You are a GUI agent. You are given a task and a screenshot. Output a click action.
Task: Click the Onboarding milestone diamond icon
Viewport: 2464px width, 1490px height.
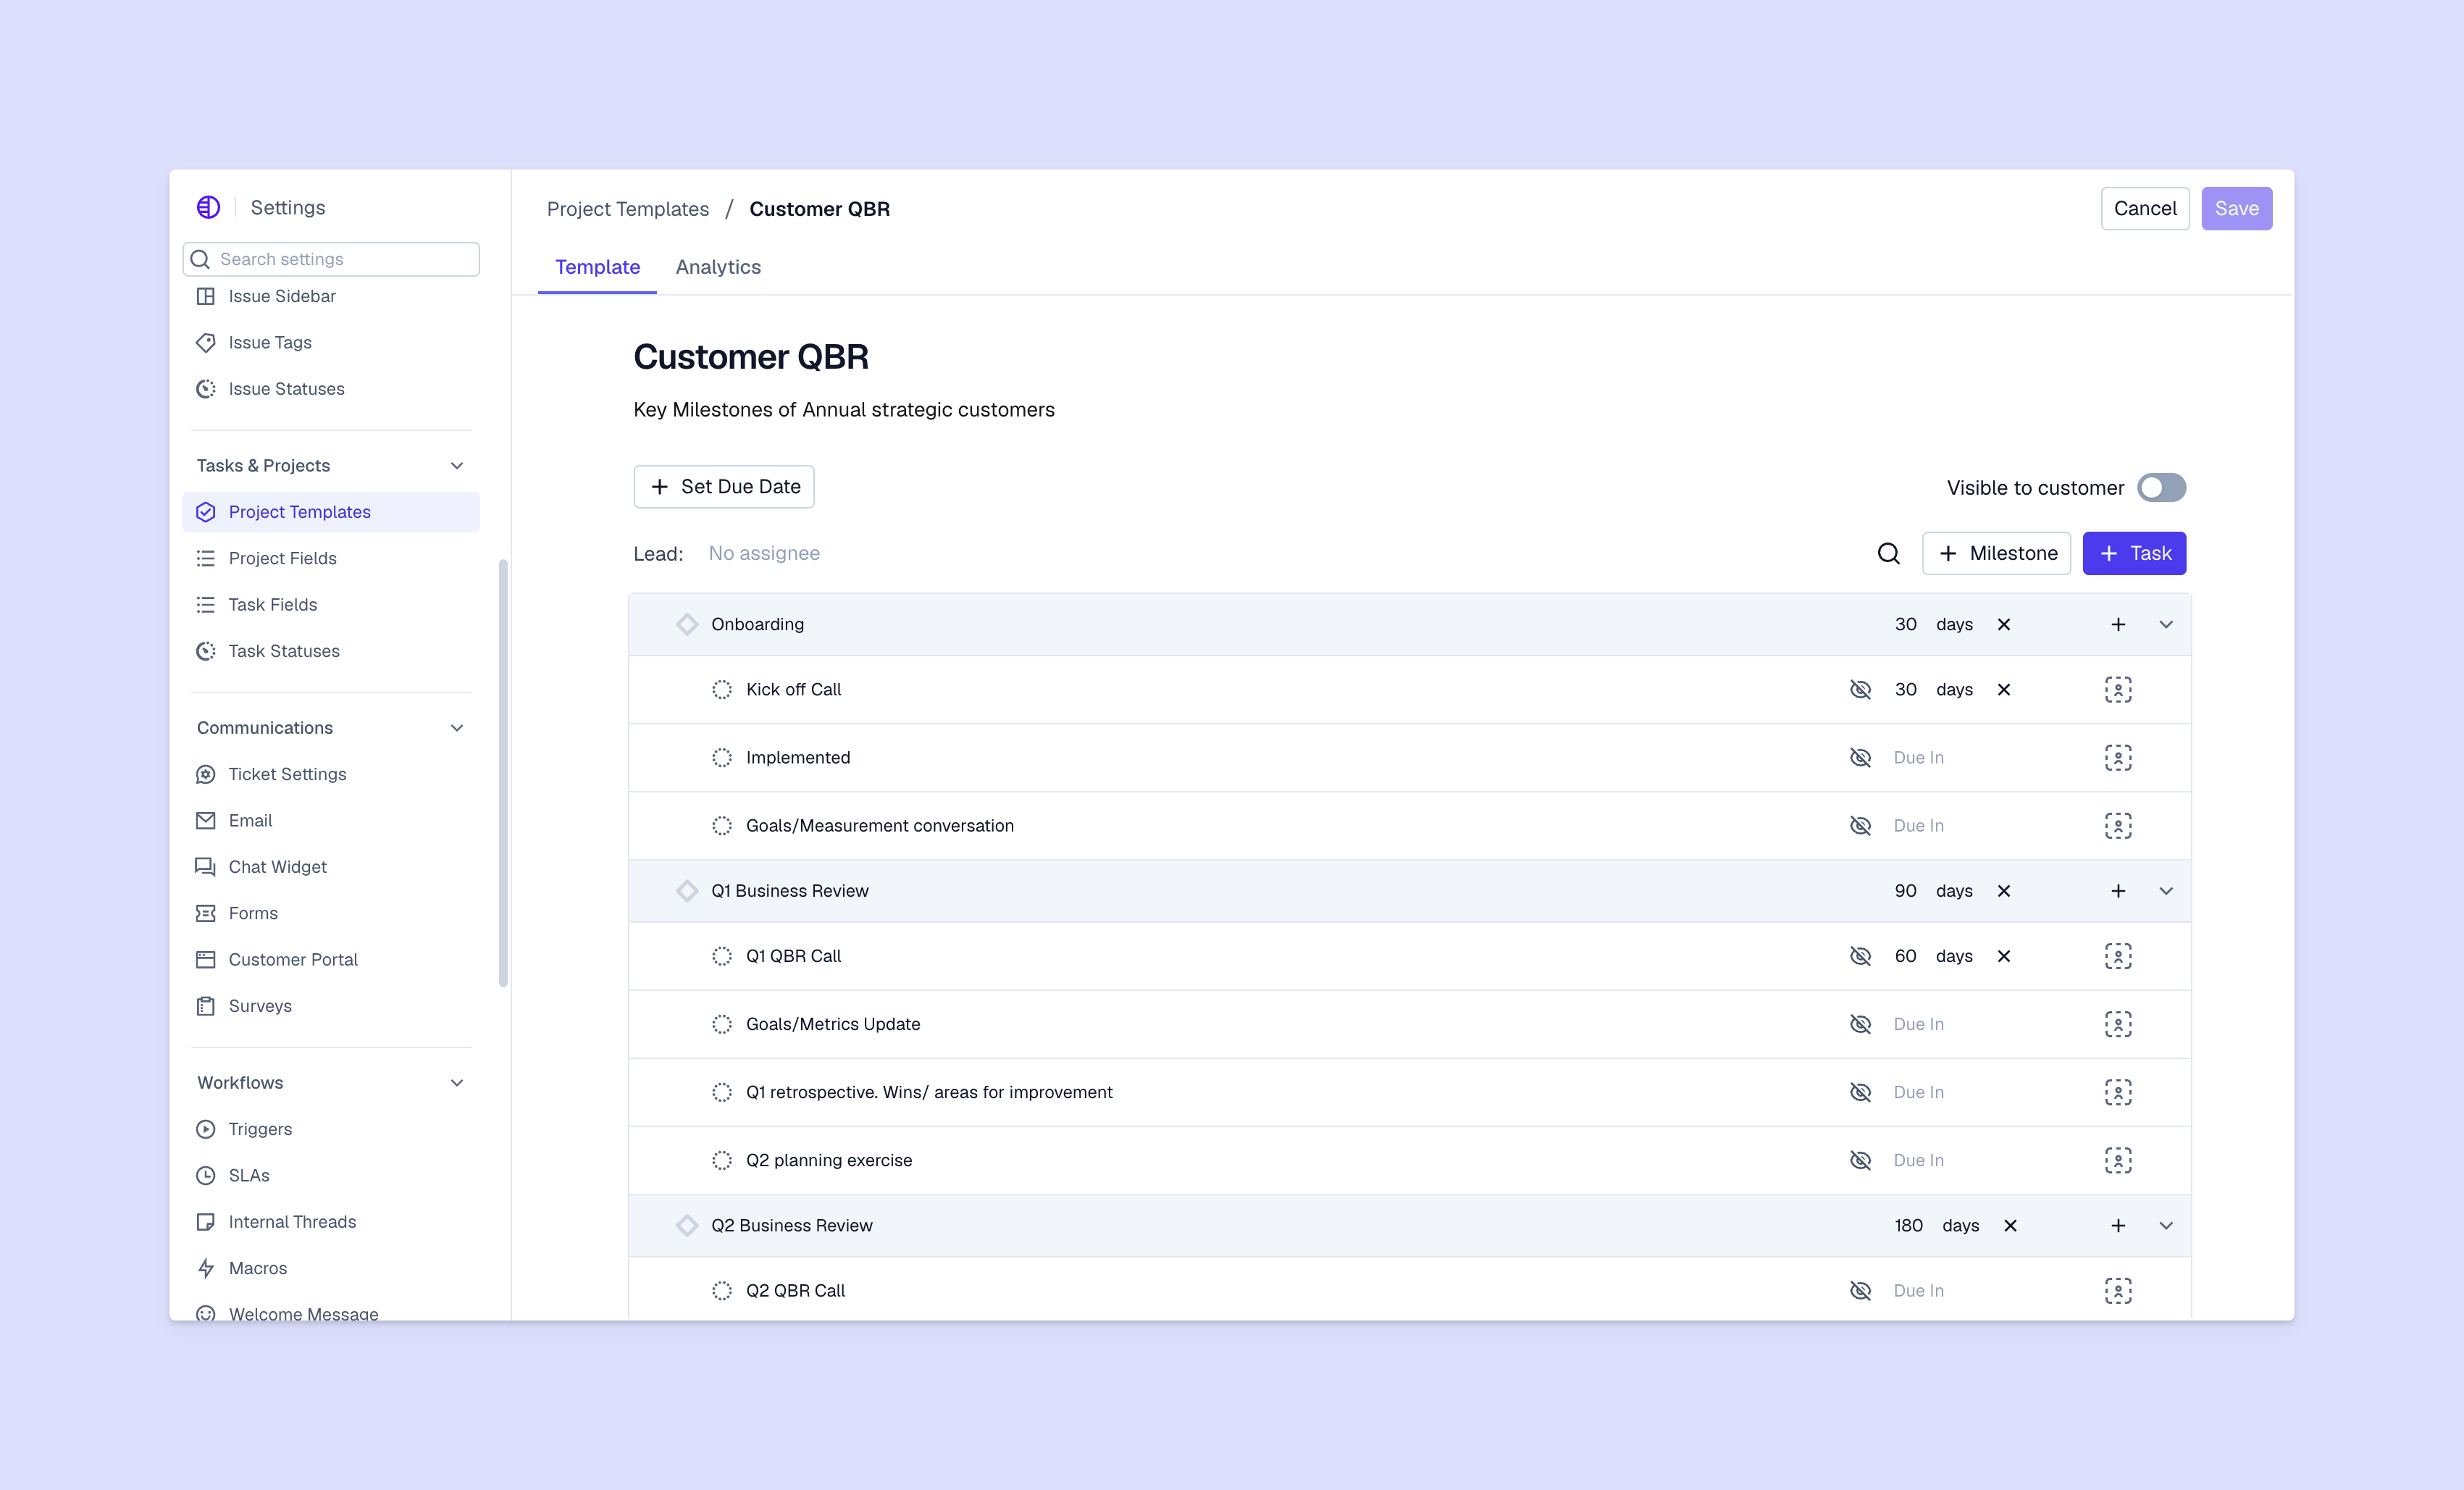[687, 625]
